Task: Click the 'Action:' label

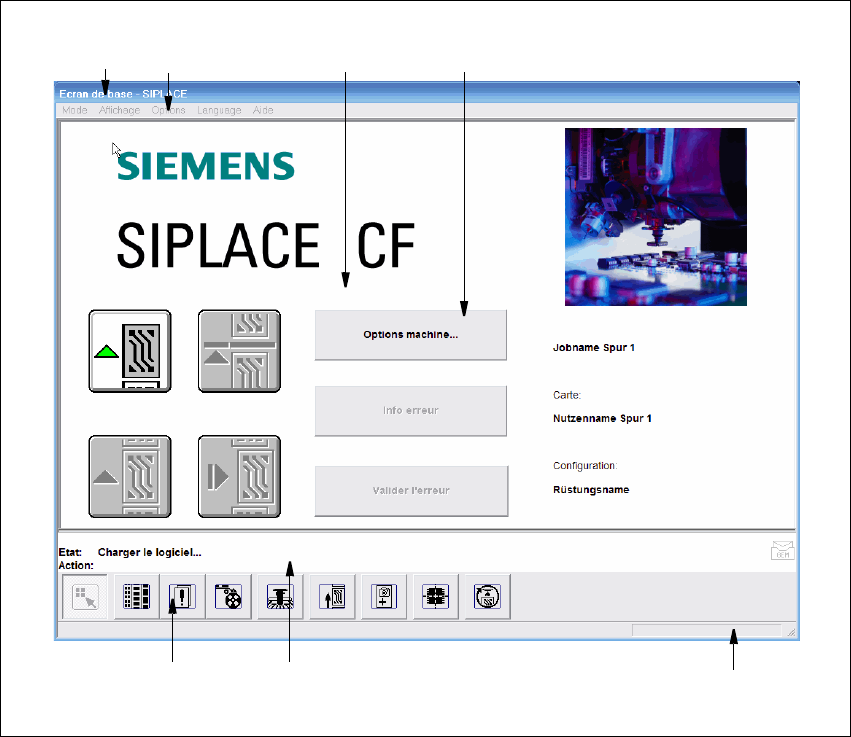Action: pyautogui.click(x=76, y=566)
